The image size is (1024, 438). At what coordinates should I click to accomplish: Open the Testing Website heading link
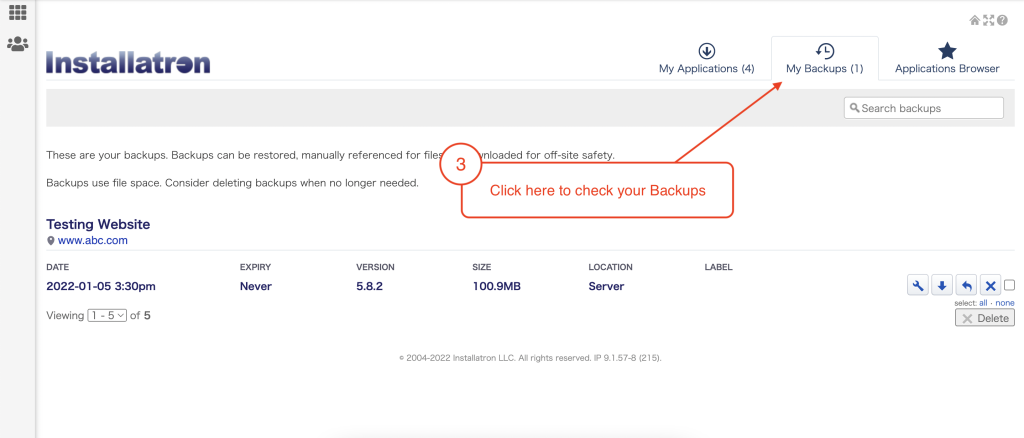(98, 225)
